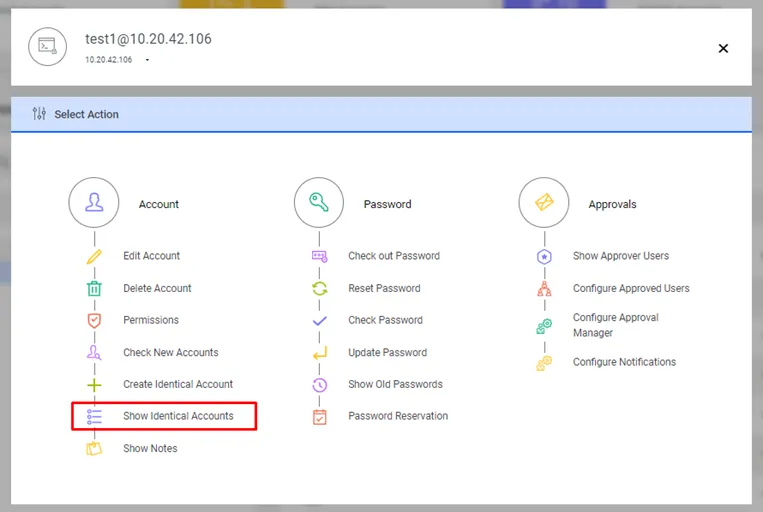
Task: Click the trash icon for Delete Account
Action: [94, 289]
